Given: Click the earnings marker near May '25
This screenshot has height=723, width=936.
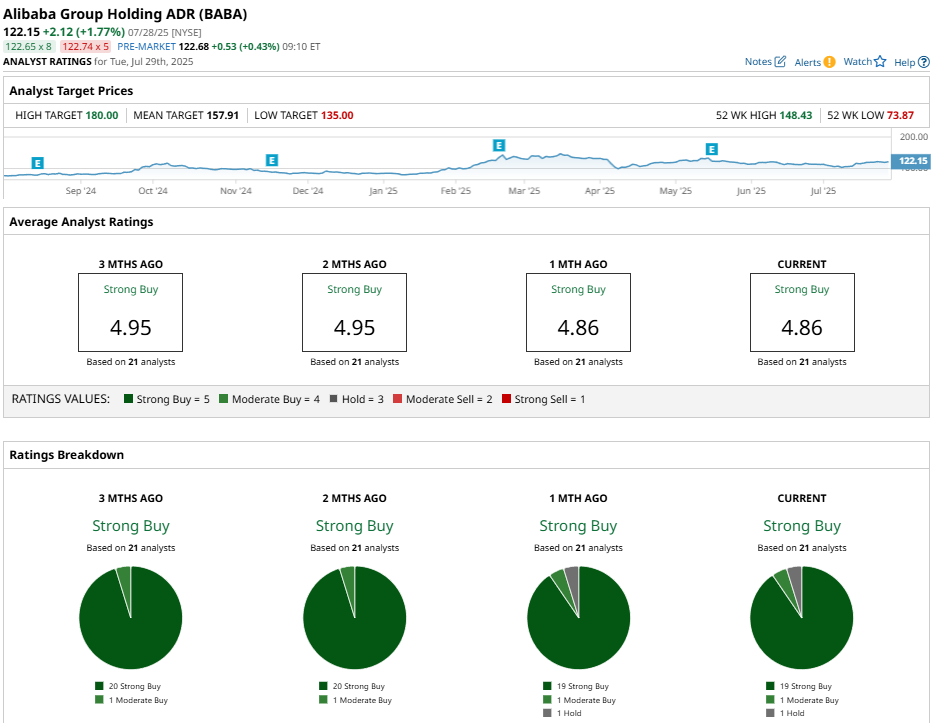Looking at the screenshot, I should click(711, 149).
